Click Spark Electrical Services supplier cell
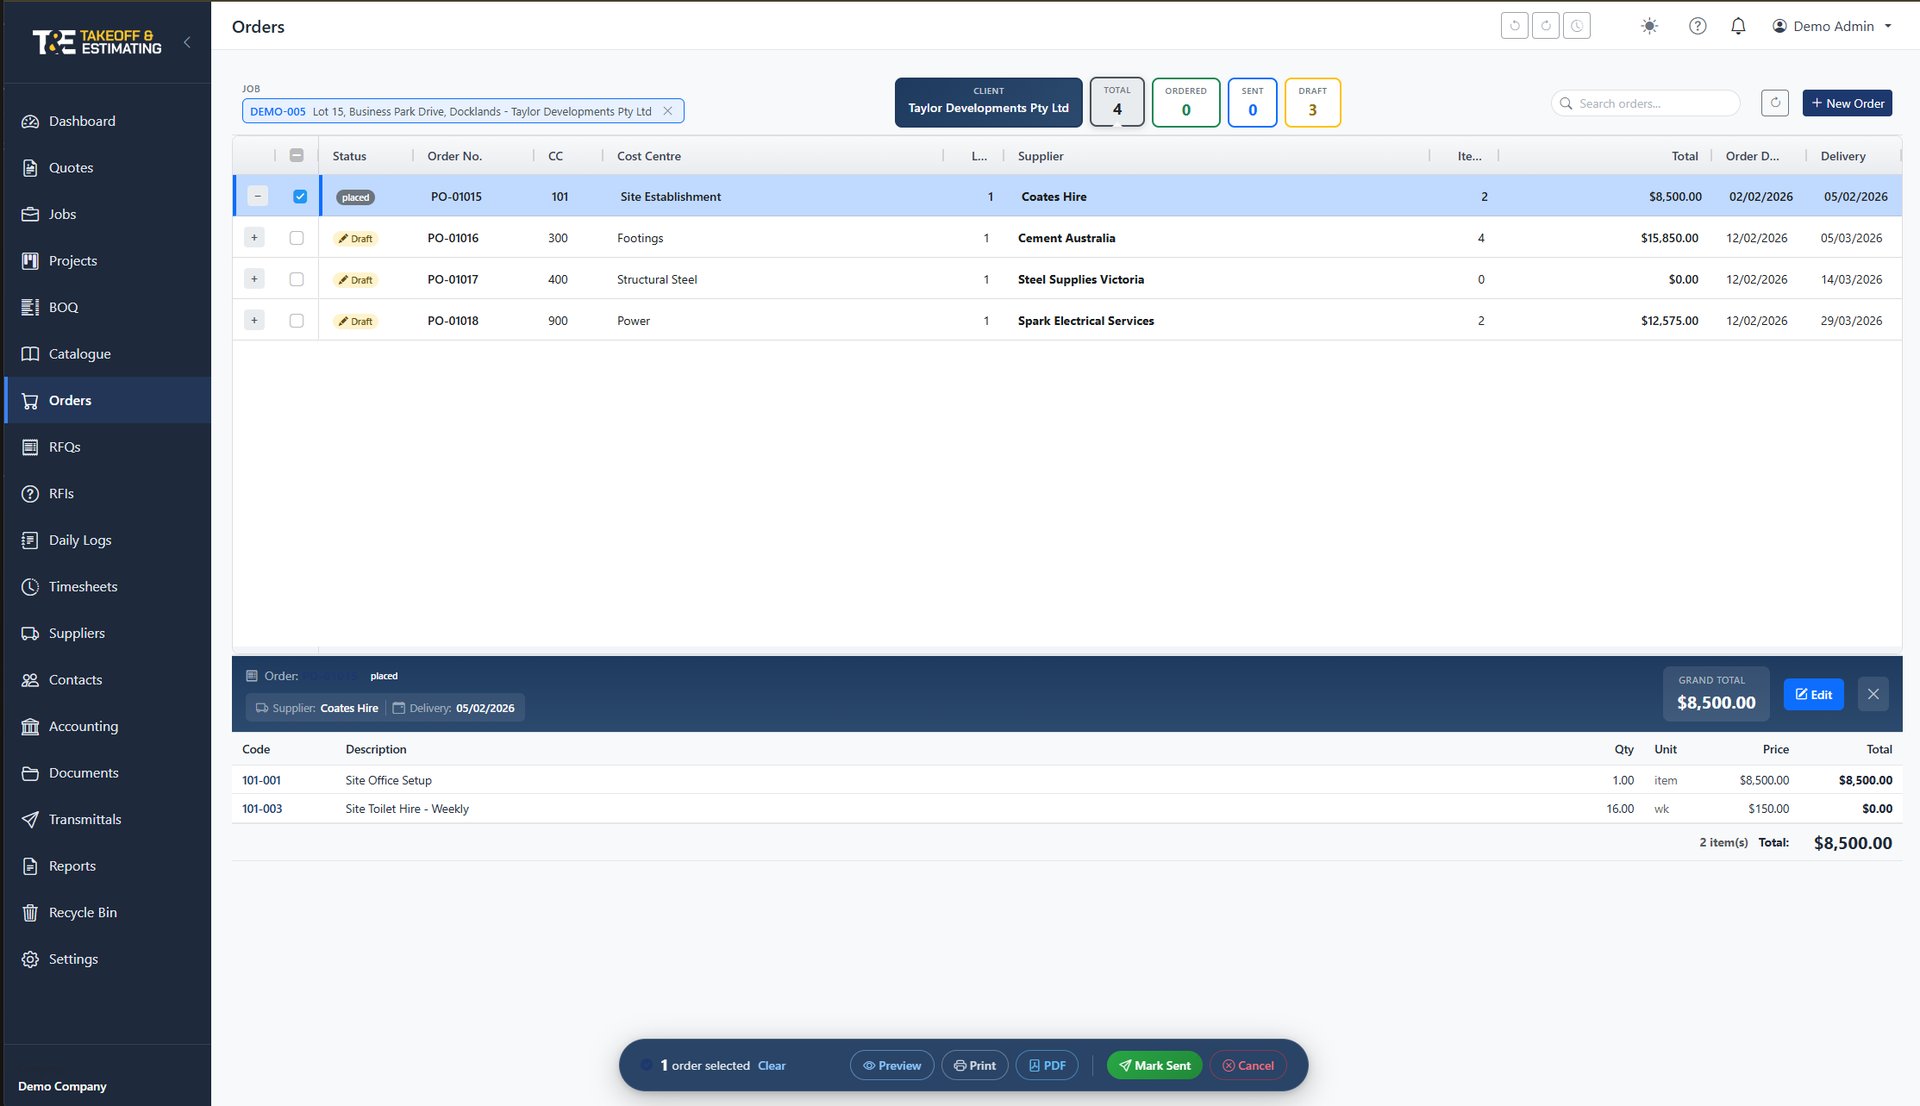Image resolution: width=1920 pixels, height=1106 pixels. click(1085, 321)
